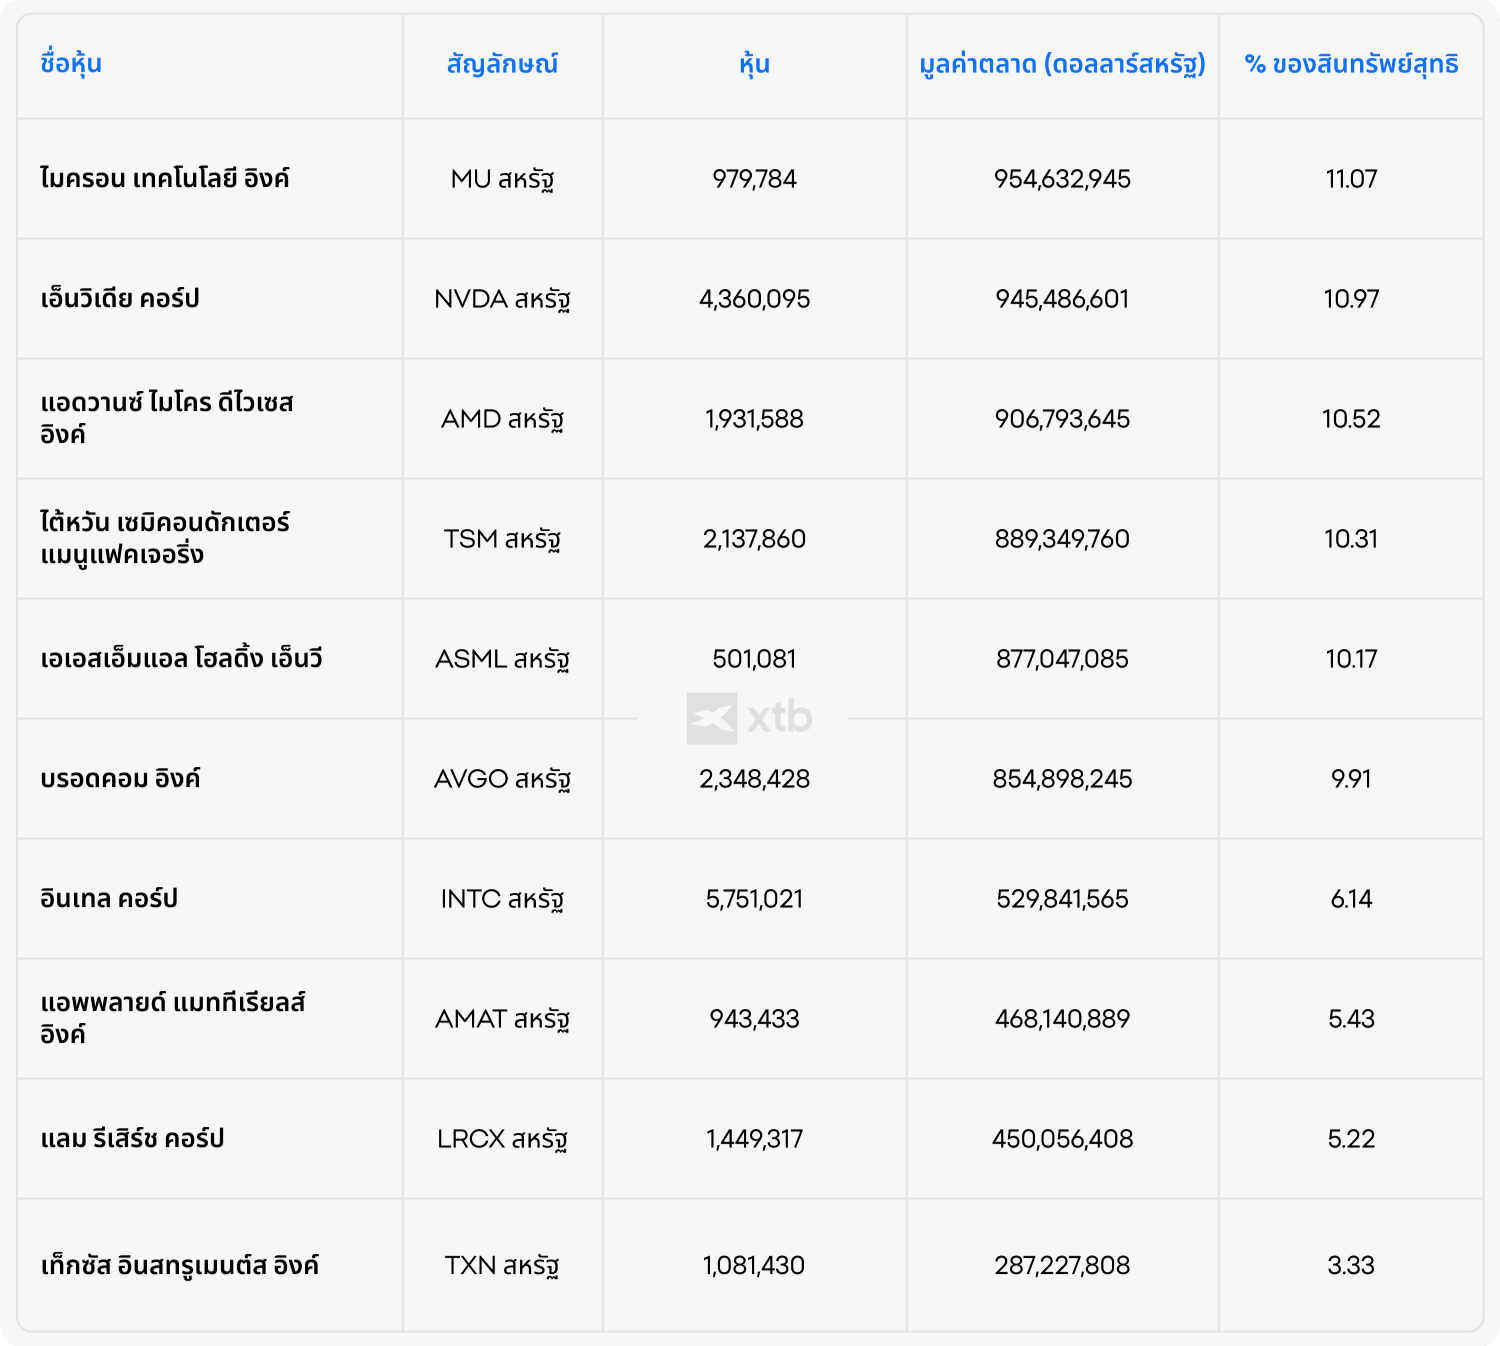Select the symbol 'TXN สหรัฐ'
The image size is (1500, 1346).
(x=502, y=1266)
